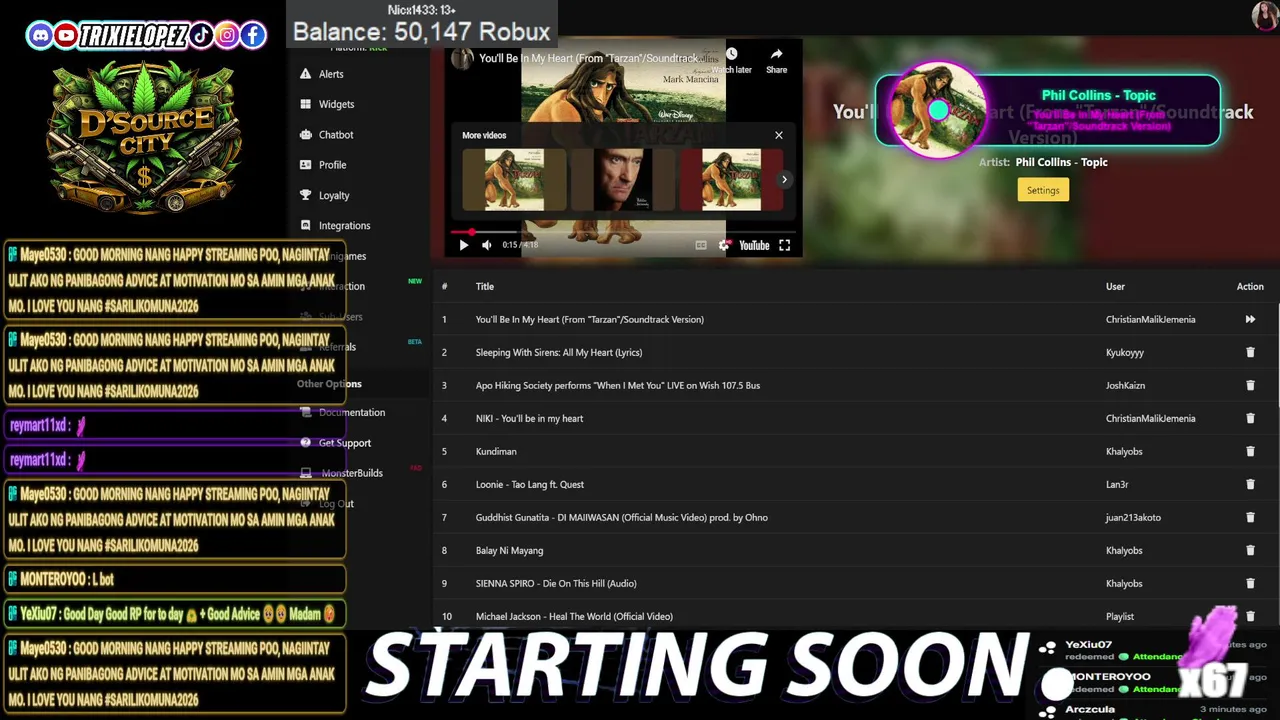Viewport: 1280px width, 720px height.
Task: Click the User column header
Action: click(1115, 287)
